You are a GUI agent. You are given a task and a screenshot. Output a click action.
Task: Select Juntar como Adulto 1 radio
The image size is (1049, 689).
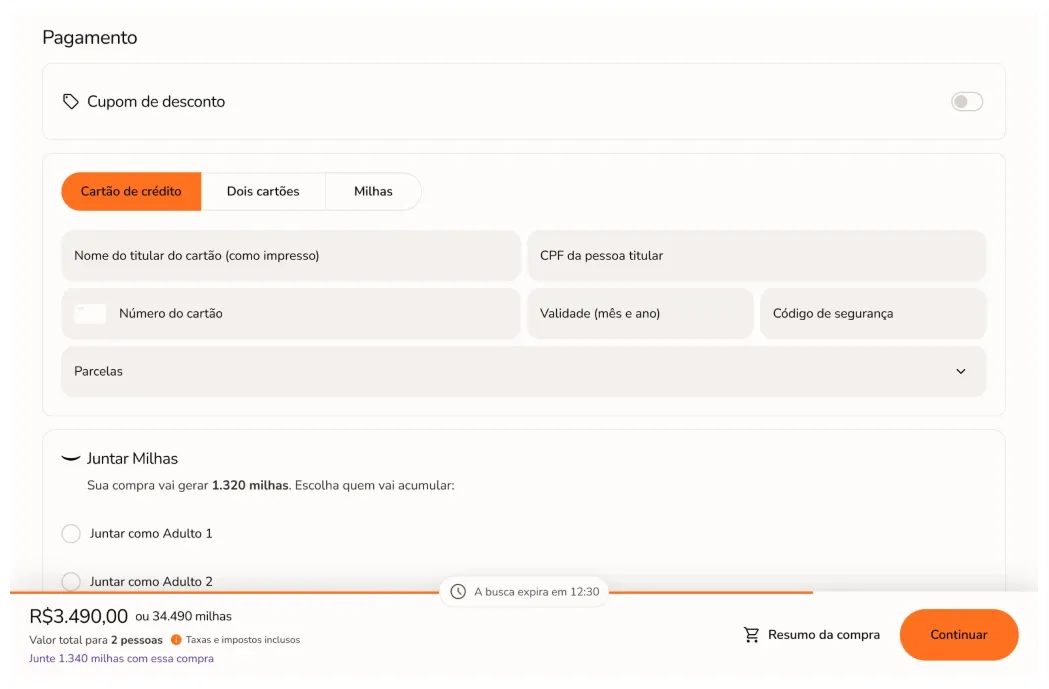(x=71, y=533)
